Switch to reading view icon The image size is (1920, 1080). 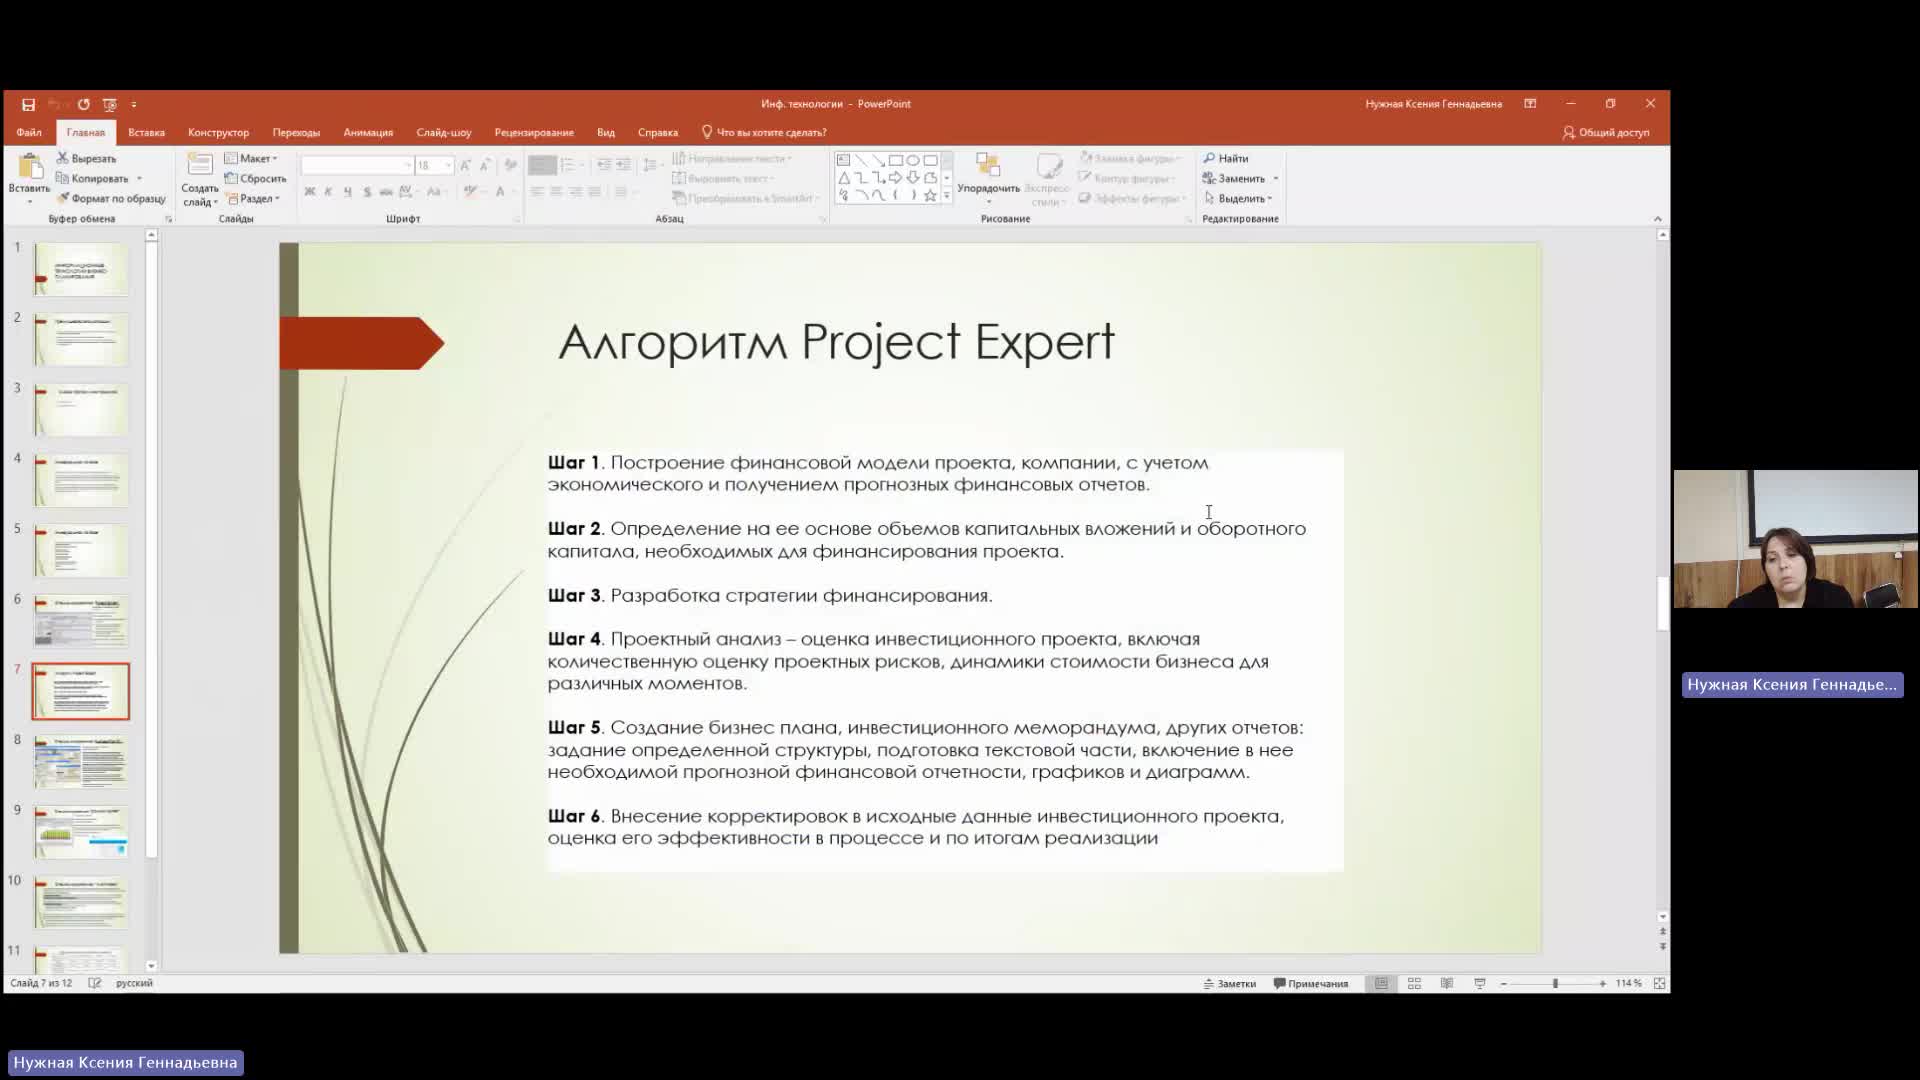pos(1447,984)
